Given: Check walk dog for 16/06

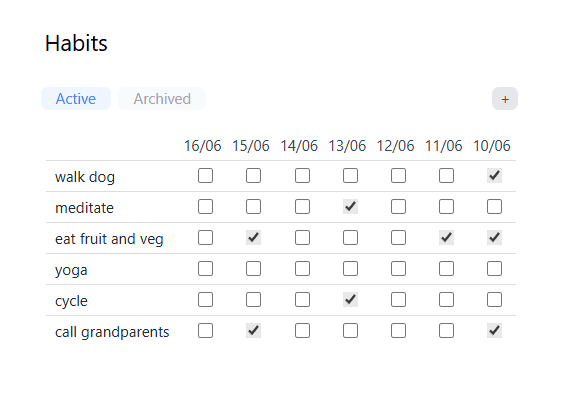Looking at the screenshot, I should pyautogui.click(x=205, y=176).
